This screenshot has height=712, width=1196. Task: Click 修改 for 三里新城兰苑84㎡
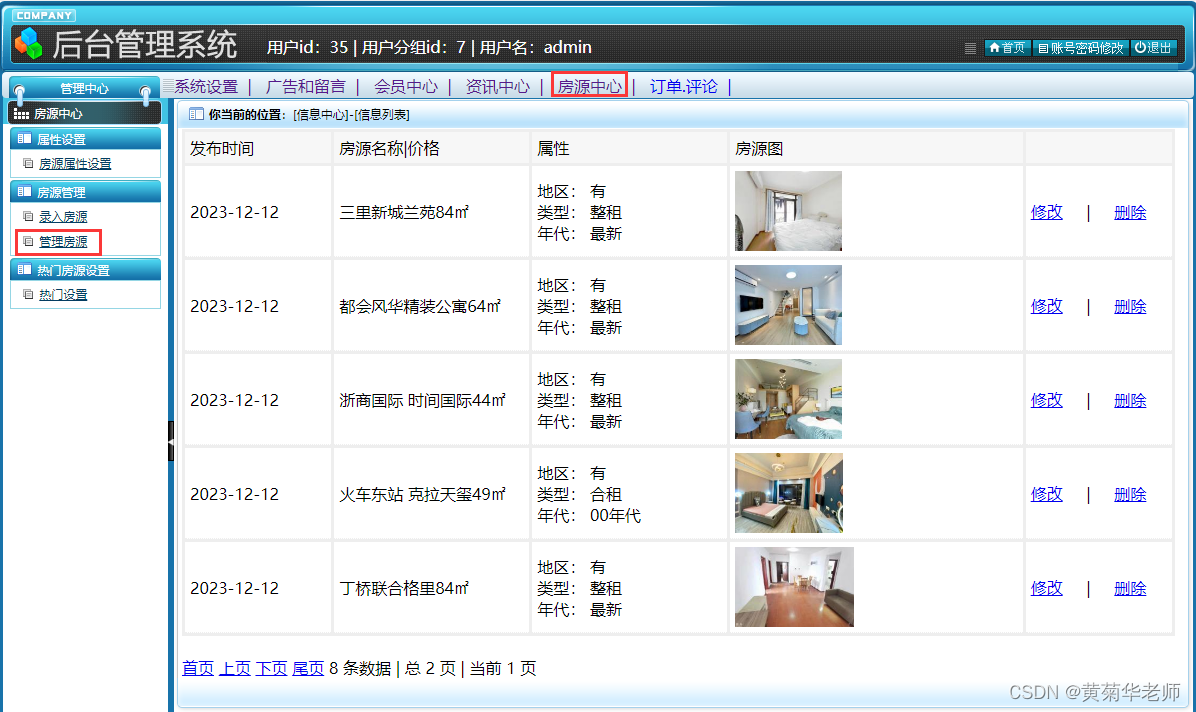[x=1046, y=212]
